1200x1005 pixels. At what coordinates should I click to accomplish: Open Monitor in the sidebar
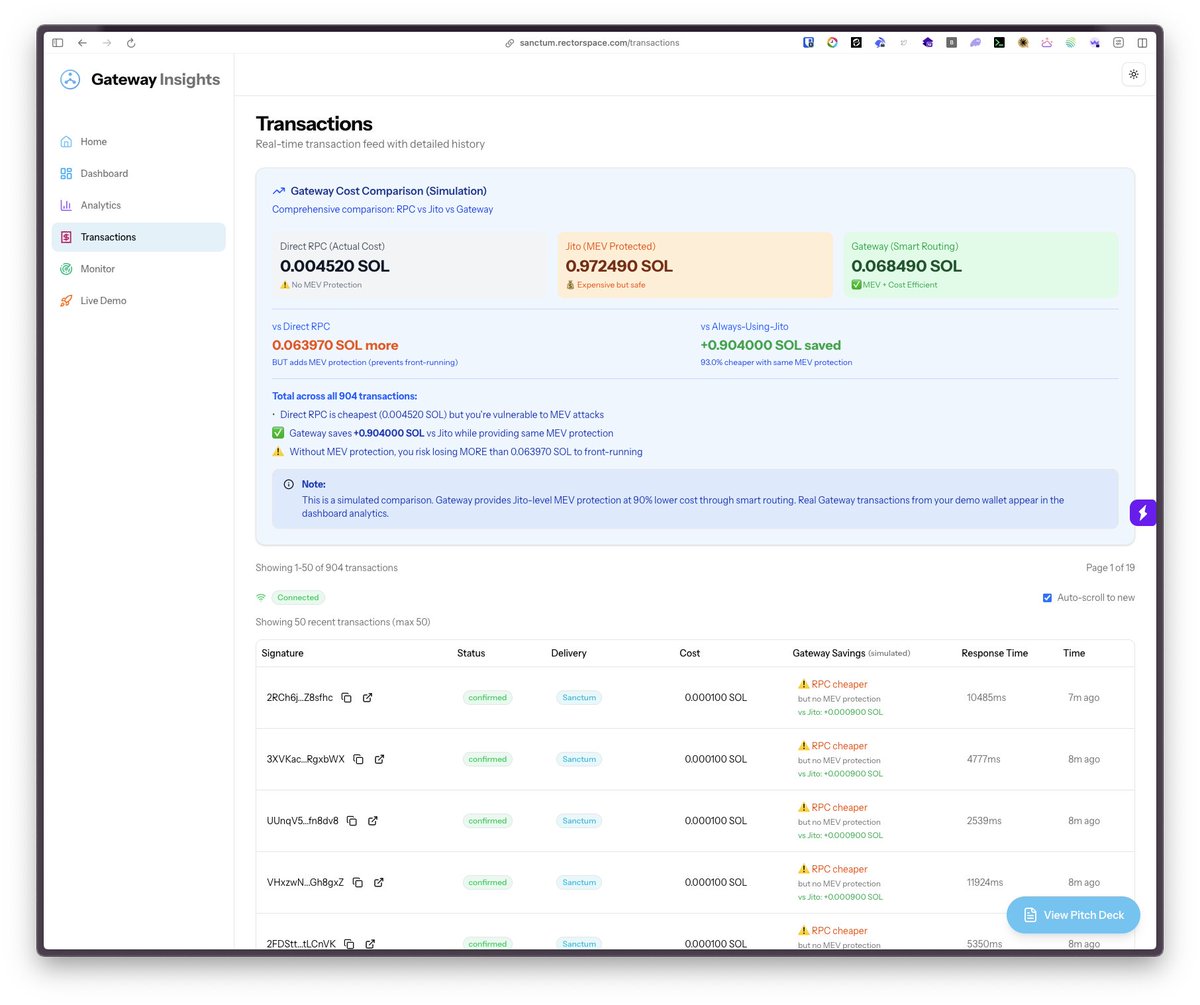pyautogui.click(x=138, y=269)
